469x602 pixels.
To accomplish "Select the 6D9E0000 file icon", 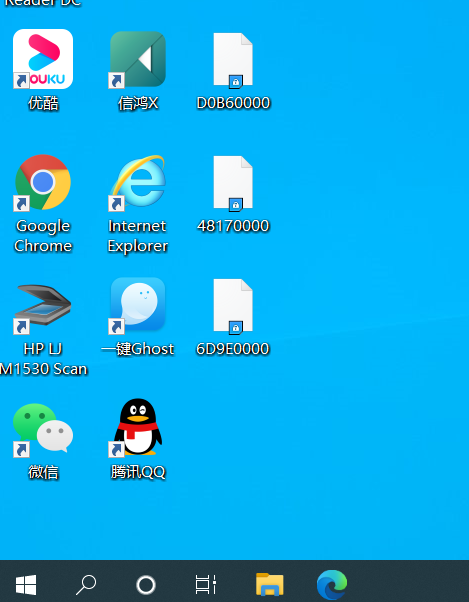I will coord(233,306).
